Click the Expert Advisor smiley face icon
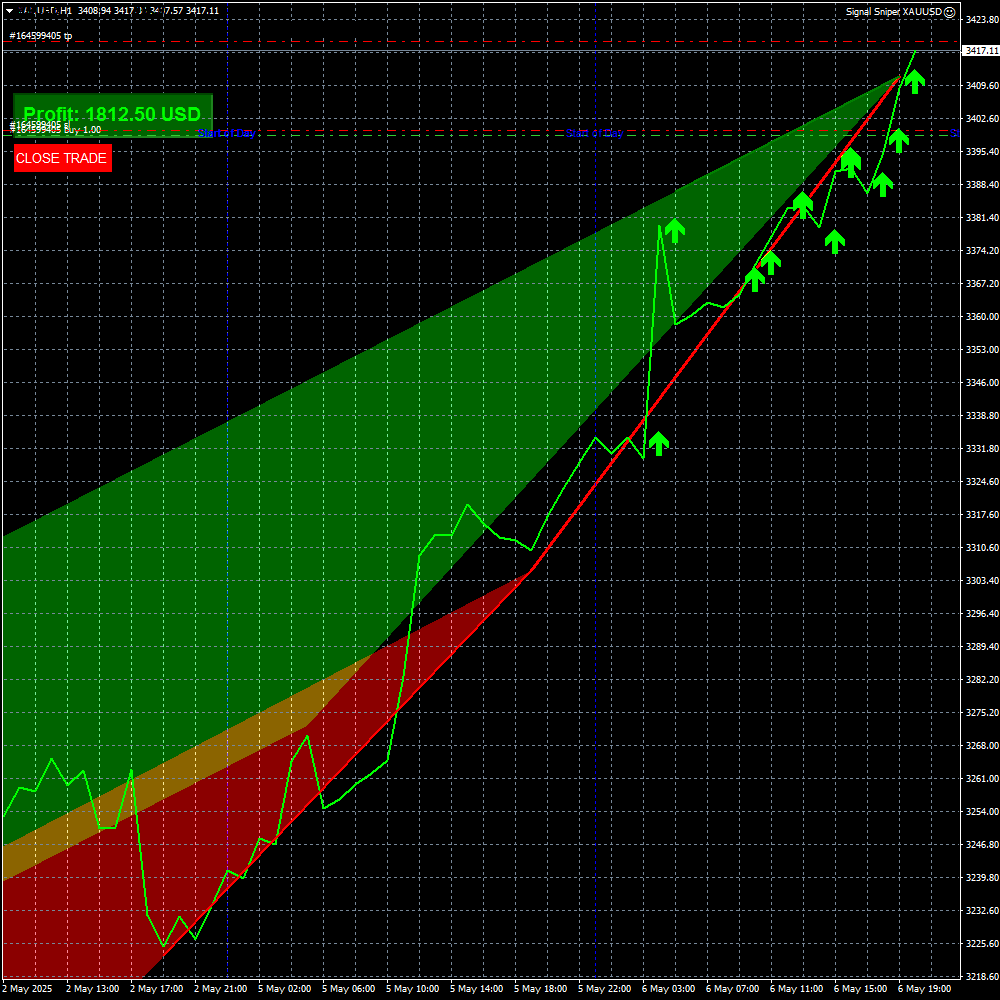The height and width of the screenshot is (1000, 1000). click(950, 11)
